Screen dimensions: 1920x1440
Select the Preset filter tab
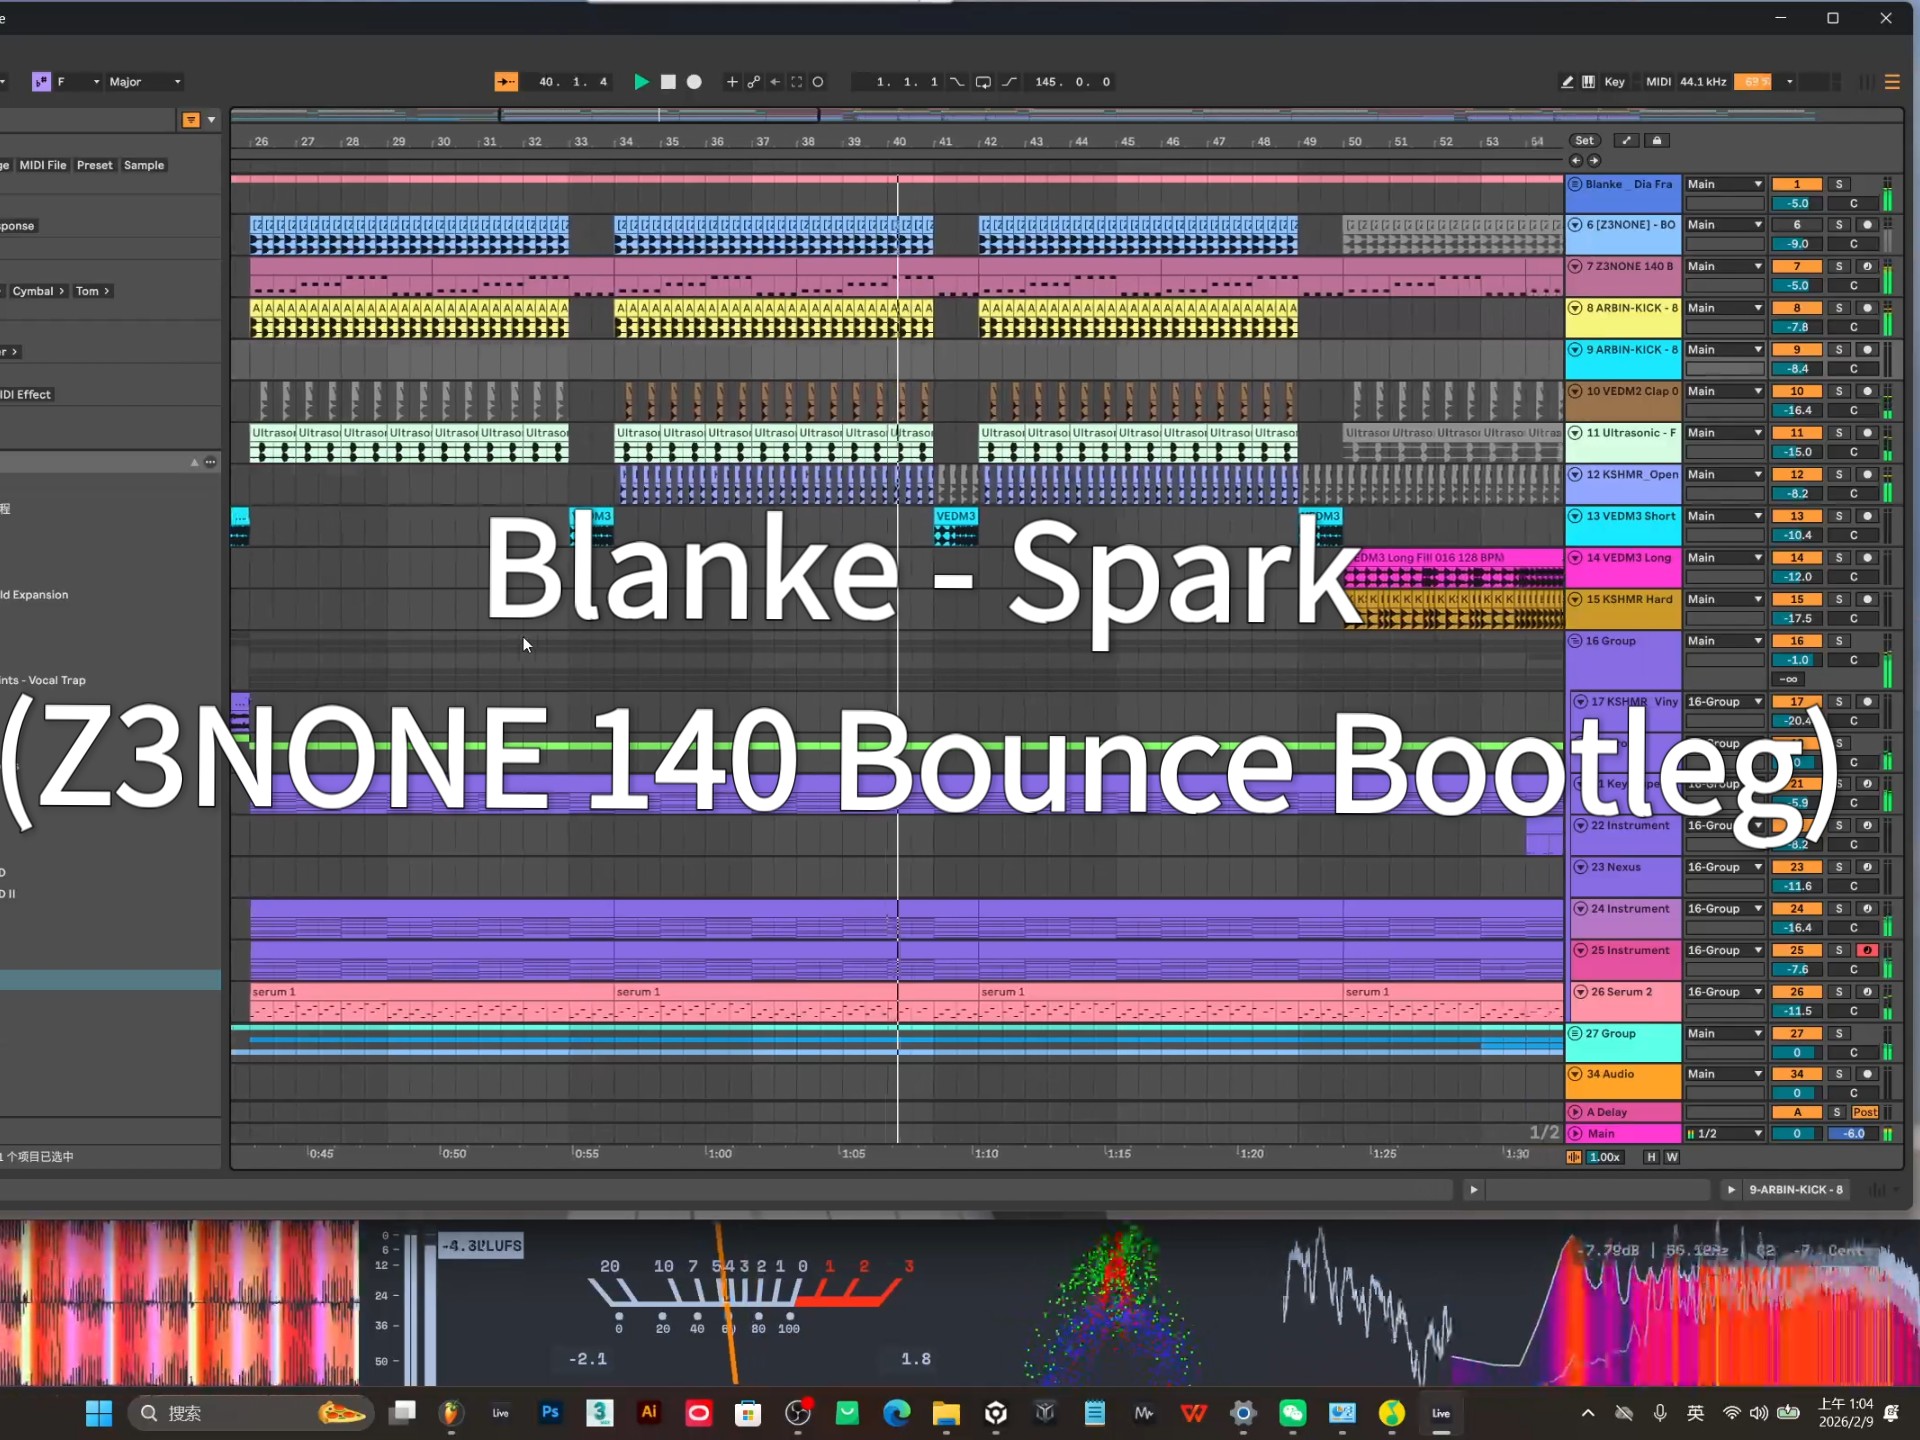(x=95, y=165)
